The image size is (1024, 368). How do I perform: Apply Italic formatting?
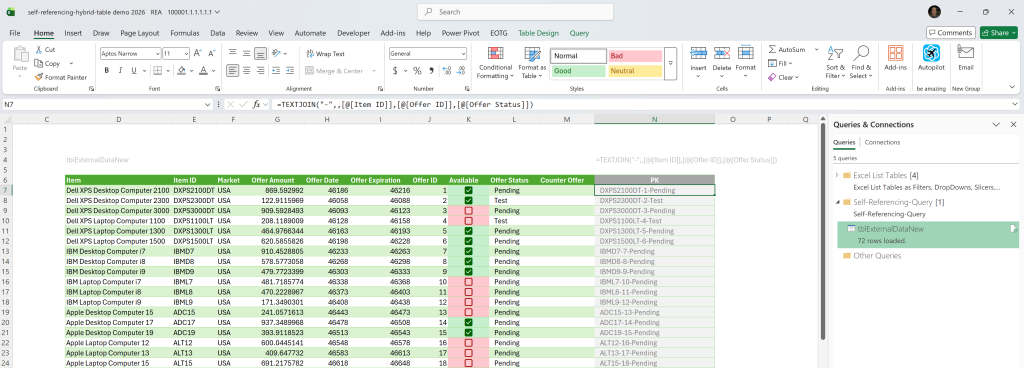[x=120, y=70]
